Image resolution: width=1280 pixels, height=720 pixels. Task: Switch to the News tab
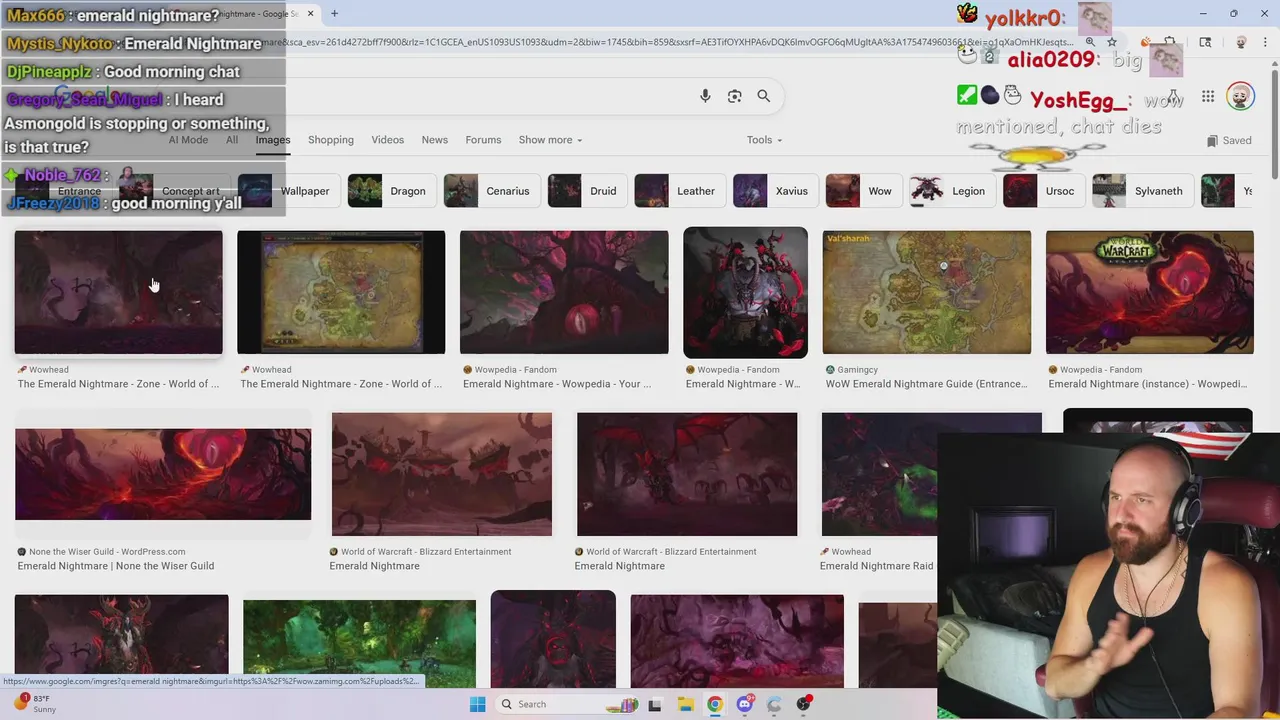434,140
